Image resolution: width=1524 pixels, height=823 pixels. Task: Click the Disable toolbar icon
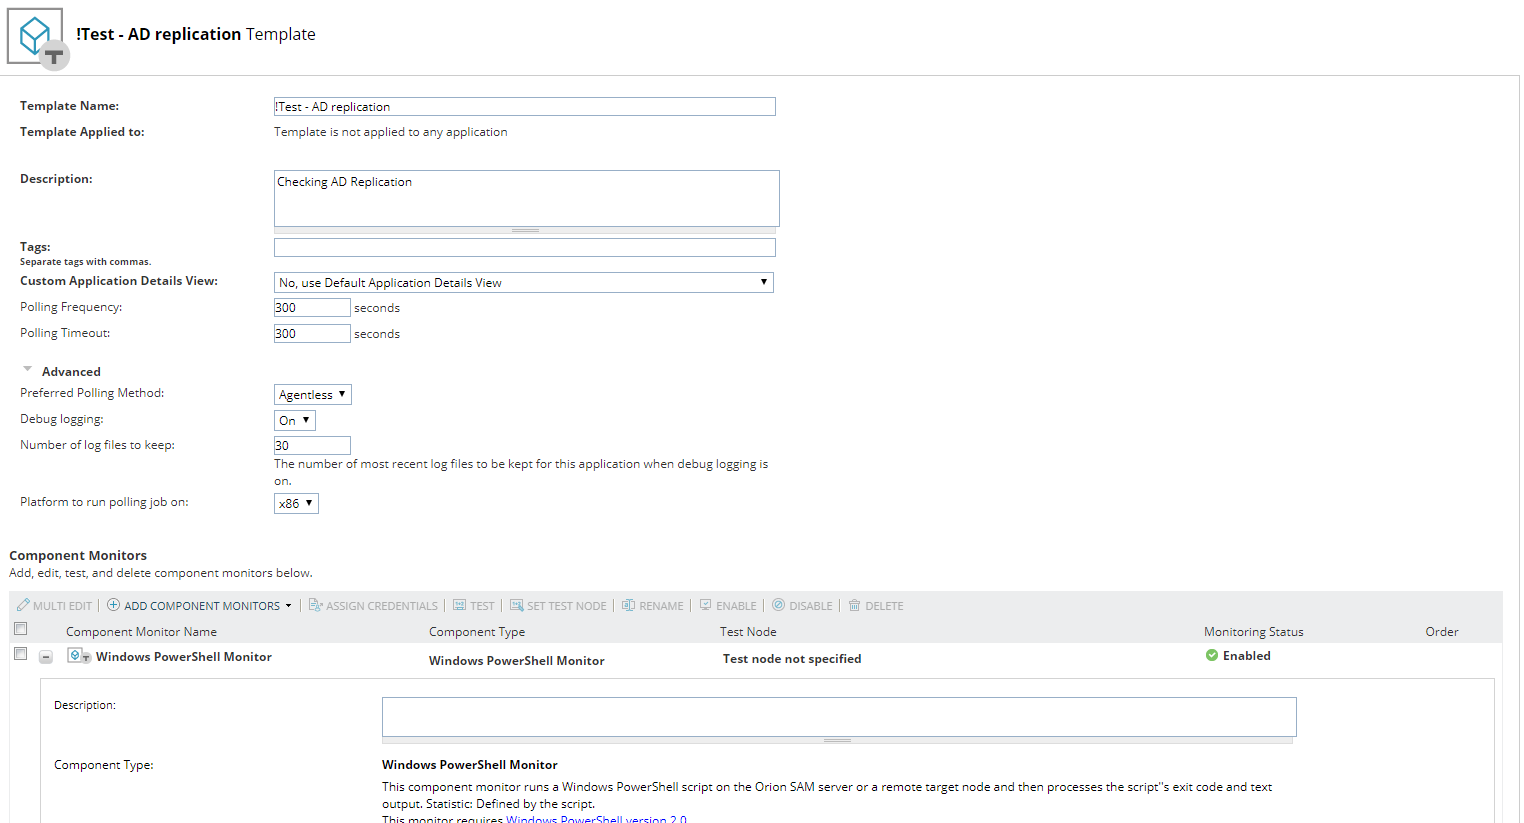(x=778, y=605)
